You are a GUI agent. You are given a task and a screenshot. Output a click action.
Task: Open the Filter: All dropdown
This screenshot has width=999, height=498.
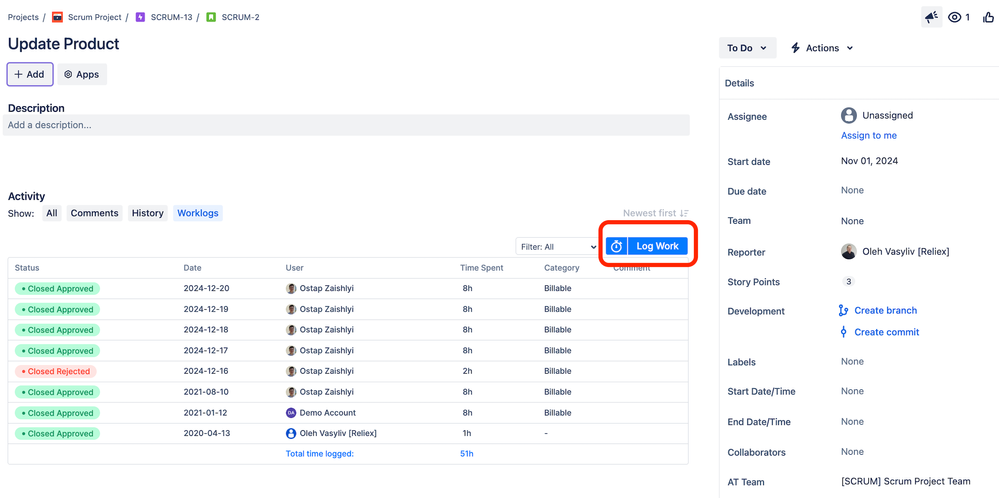click(557, 246)
